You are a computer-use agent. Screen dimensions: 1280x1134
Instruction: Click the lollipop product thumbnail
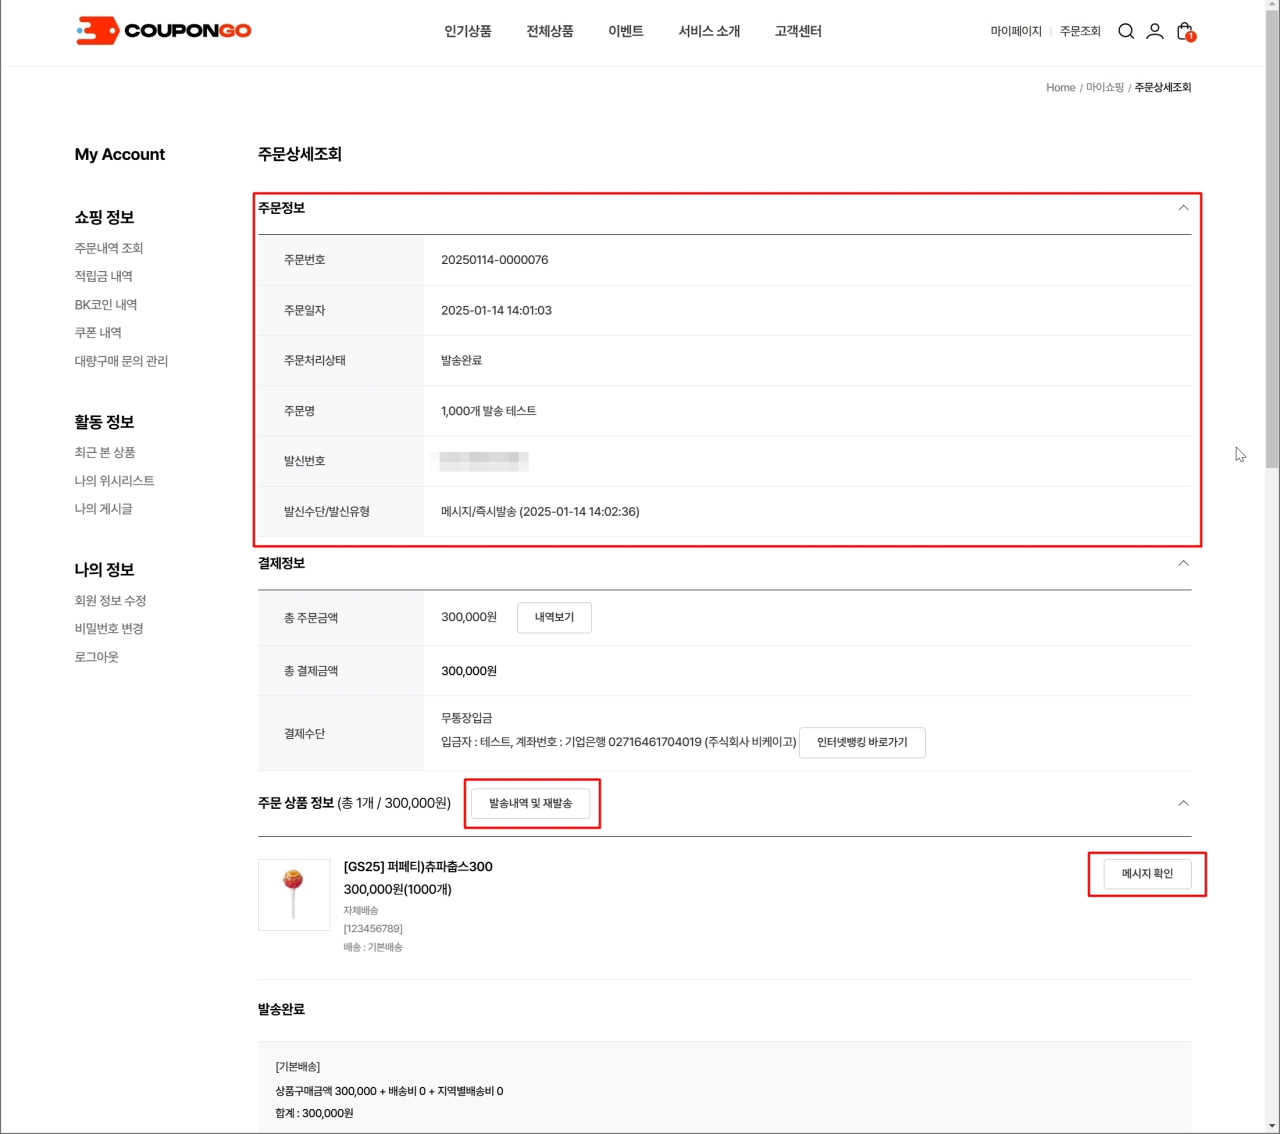tap(294, 895)
